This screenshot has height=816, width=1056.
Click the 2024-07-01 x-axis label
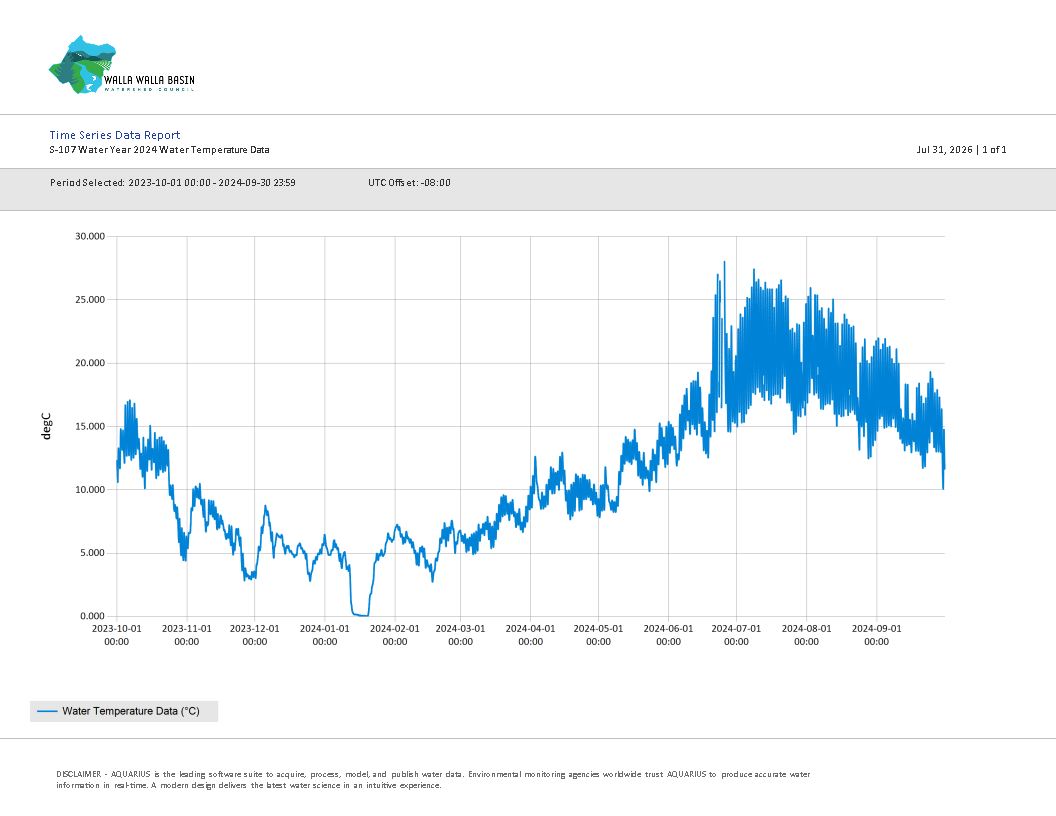point(736,635)
